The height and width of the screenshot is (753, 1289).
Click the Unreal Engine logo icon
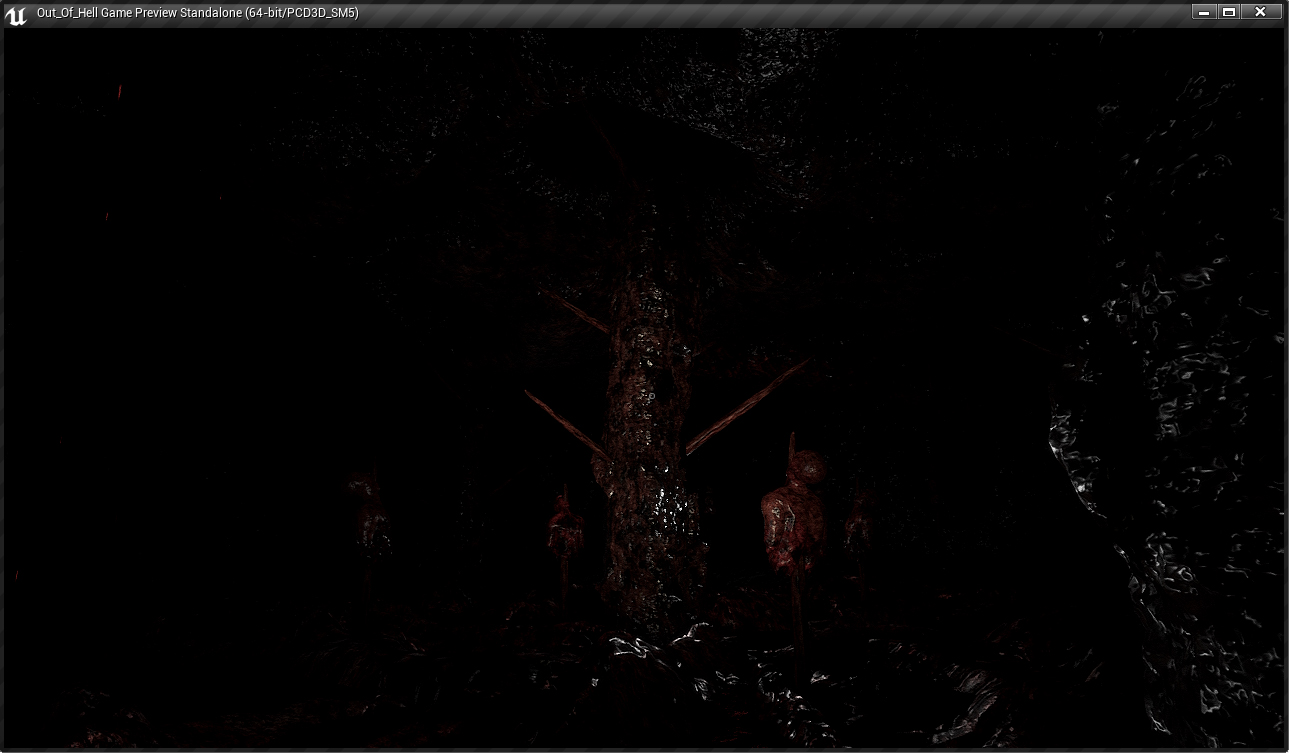click(x=16, y=14)
